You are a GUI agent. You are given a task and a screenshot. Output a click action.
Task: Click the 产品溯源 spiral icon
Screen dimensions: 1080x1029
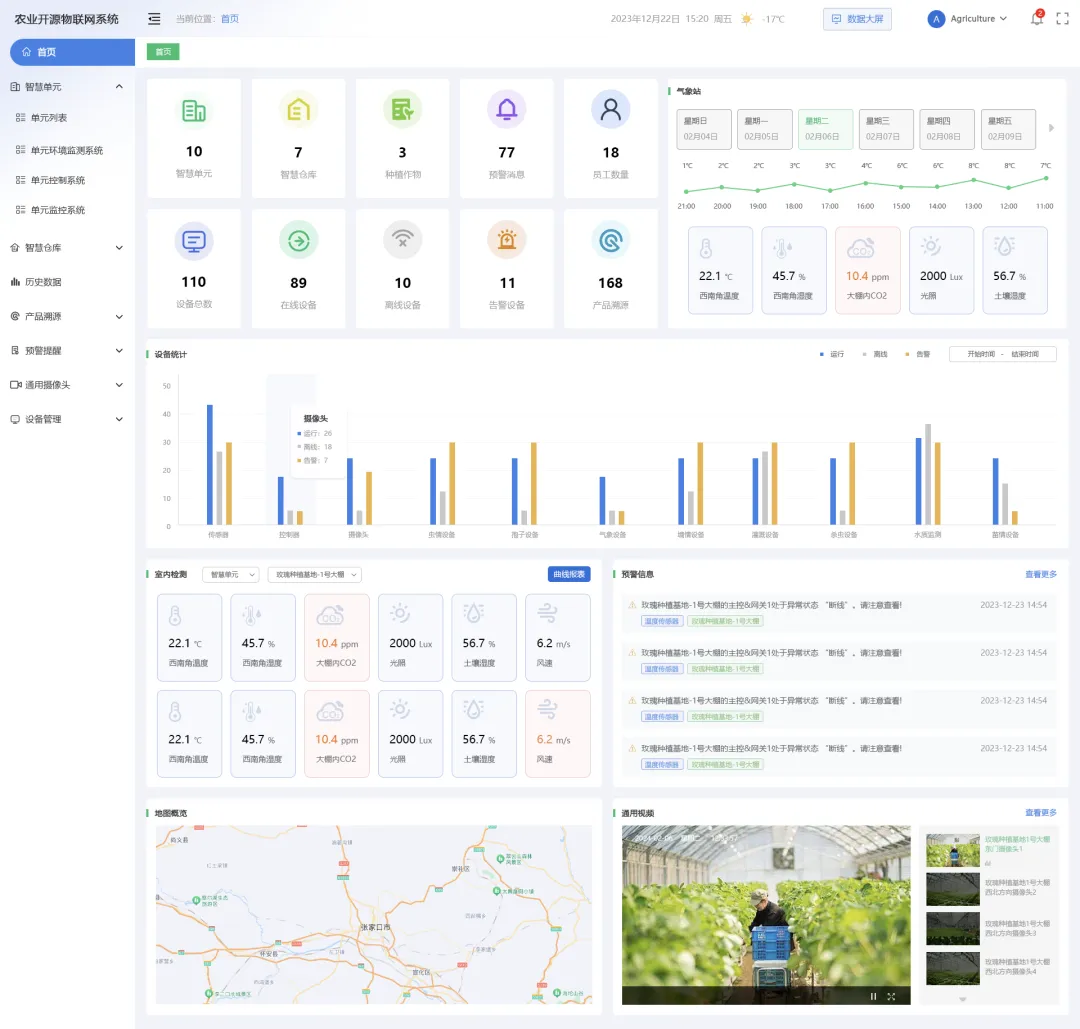click(611, 240)
